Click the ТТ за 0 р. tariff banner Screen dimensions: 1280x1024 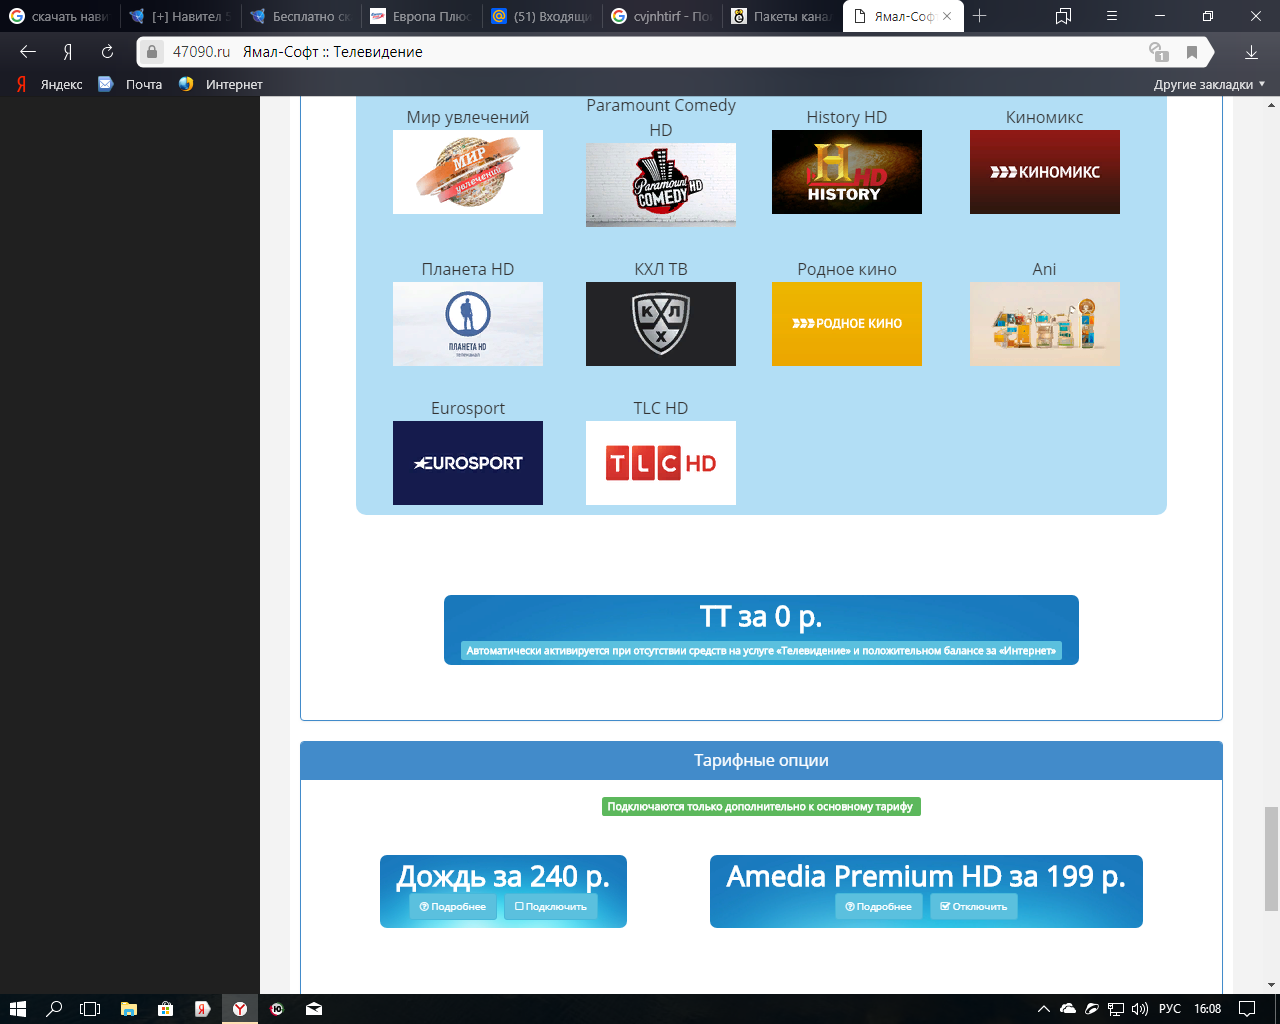[x=761, y=630]
